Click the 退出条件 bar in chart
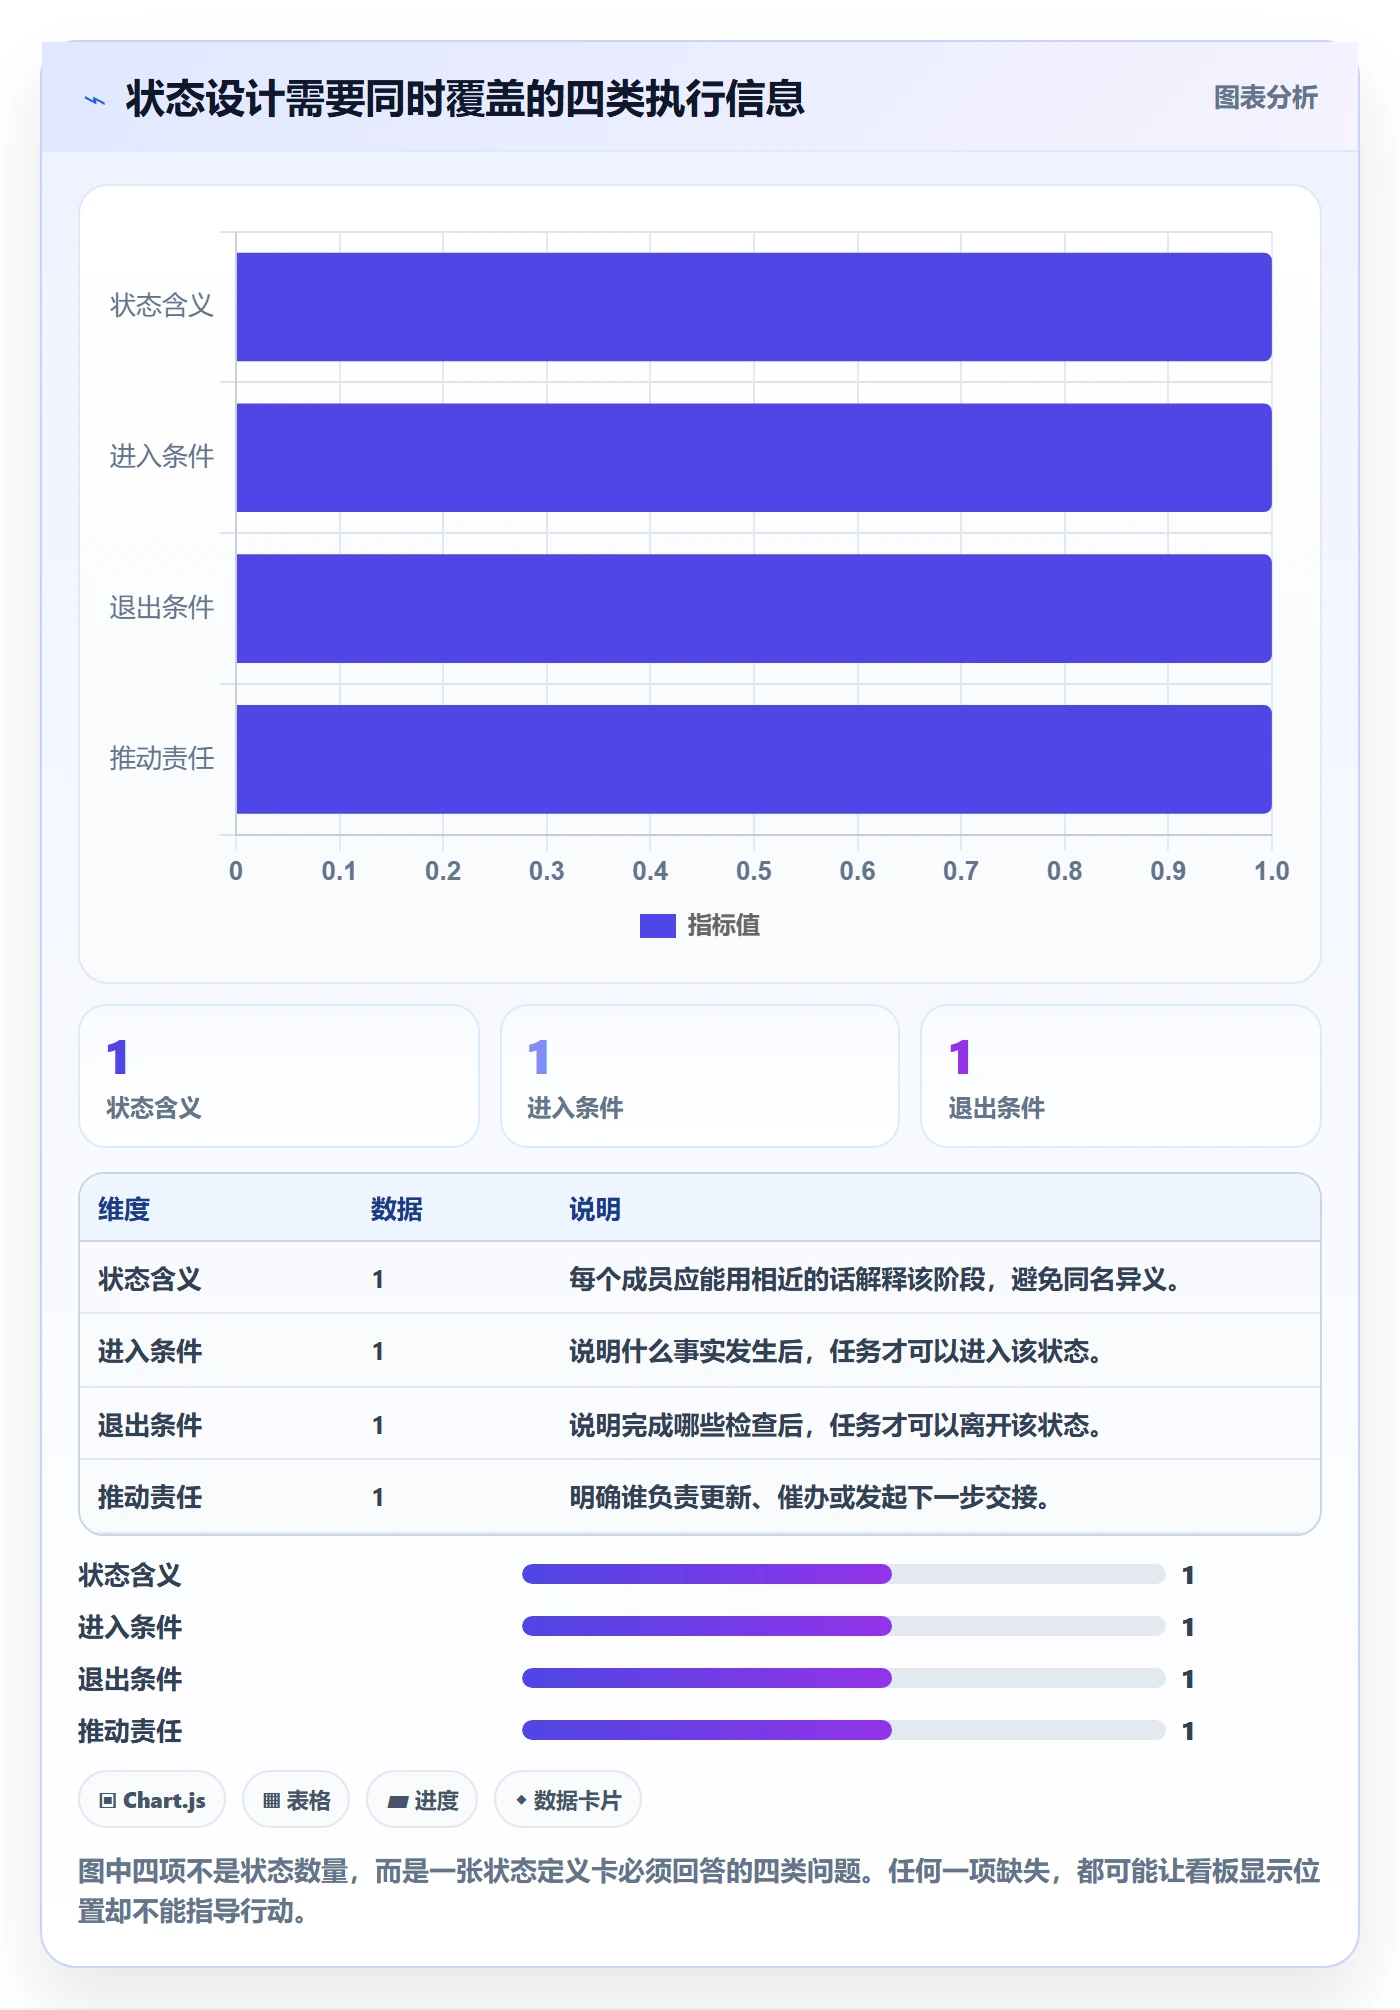Viewport: 1400px width, 2010px height. click(x=754, y=609)
